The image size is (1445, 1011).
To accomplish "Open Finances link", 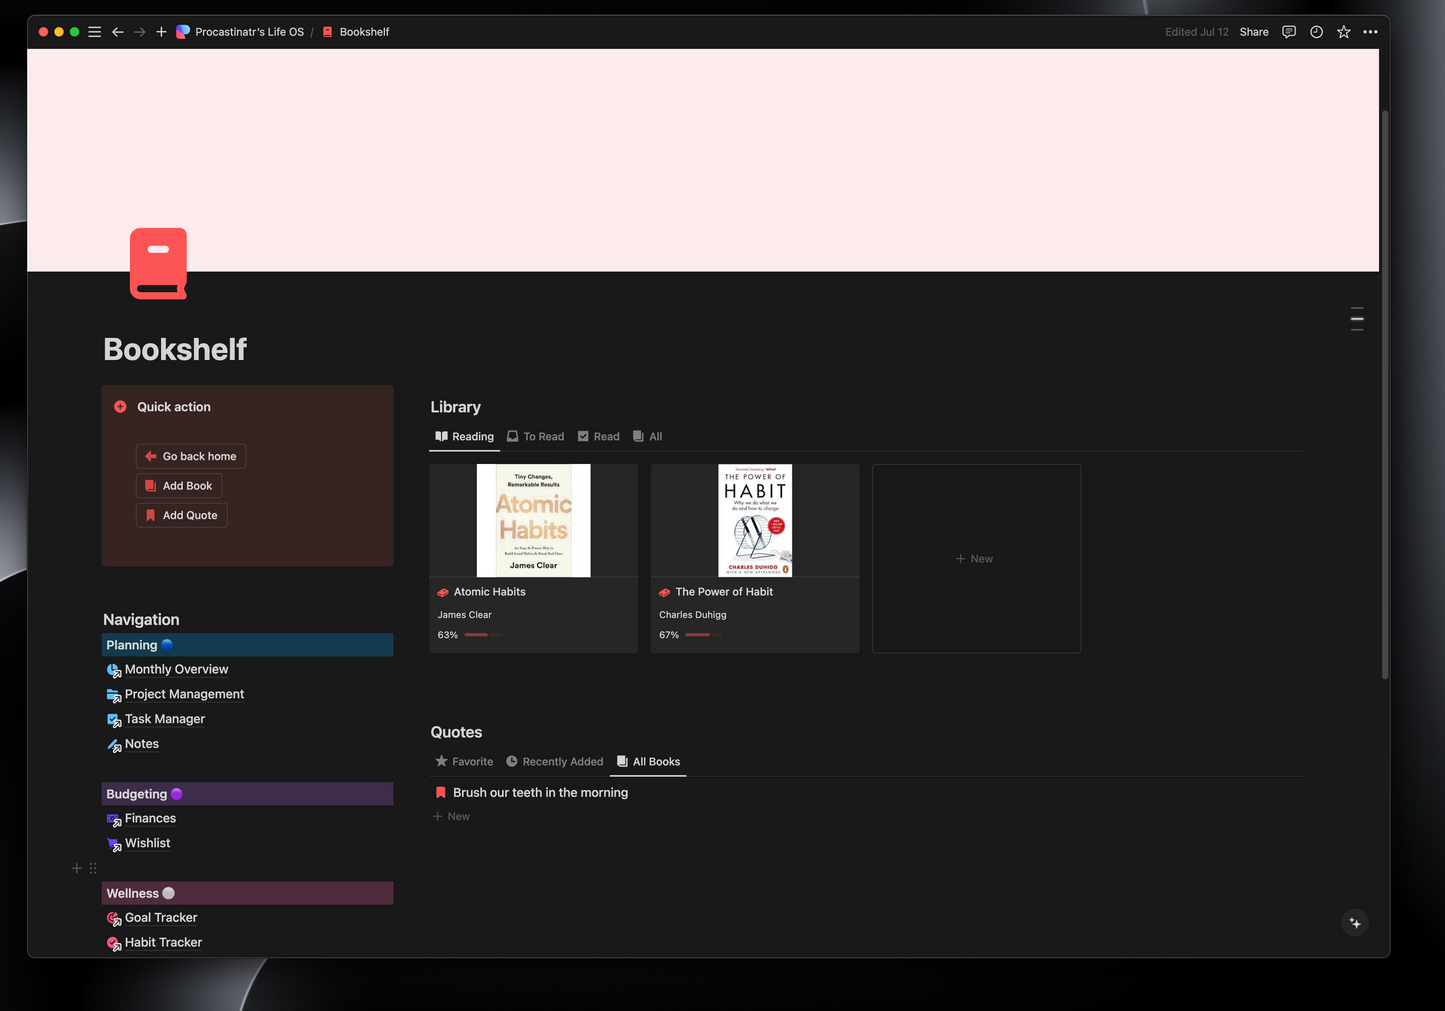I will pos(150,818).
